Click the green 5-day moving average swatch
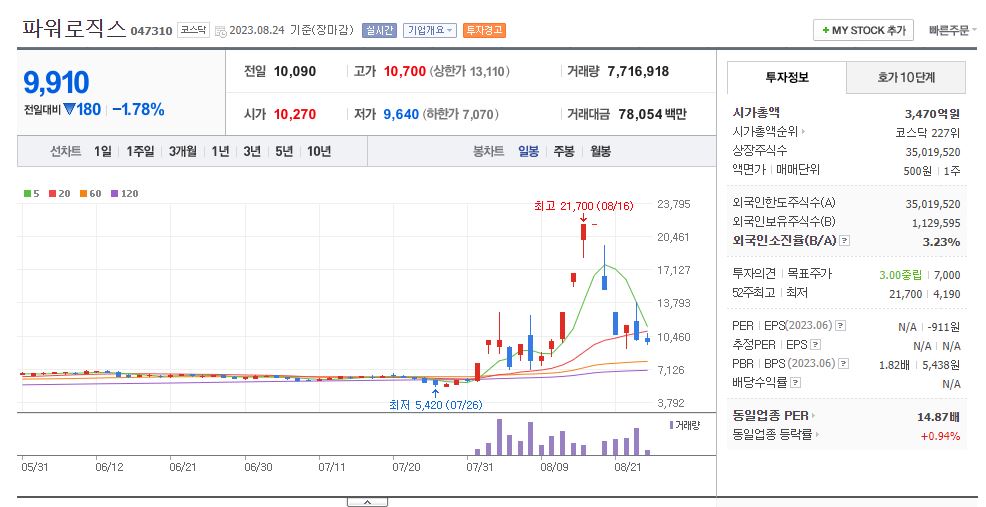The image size is (986, 507). (x=27, y=194)
